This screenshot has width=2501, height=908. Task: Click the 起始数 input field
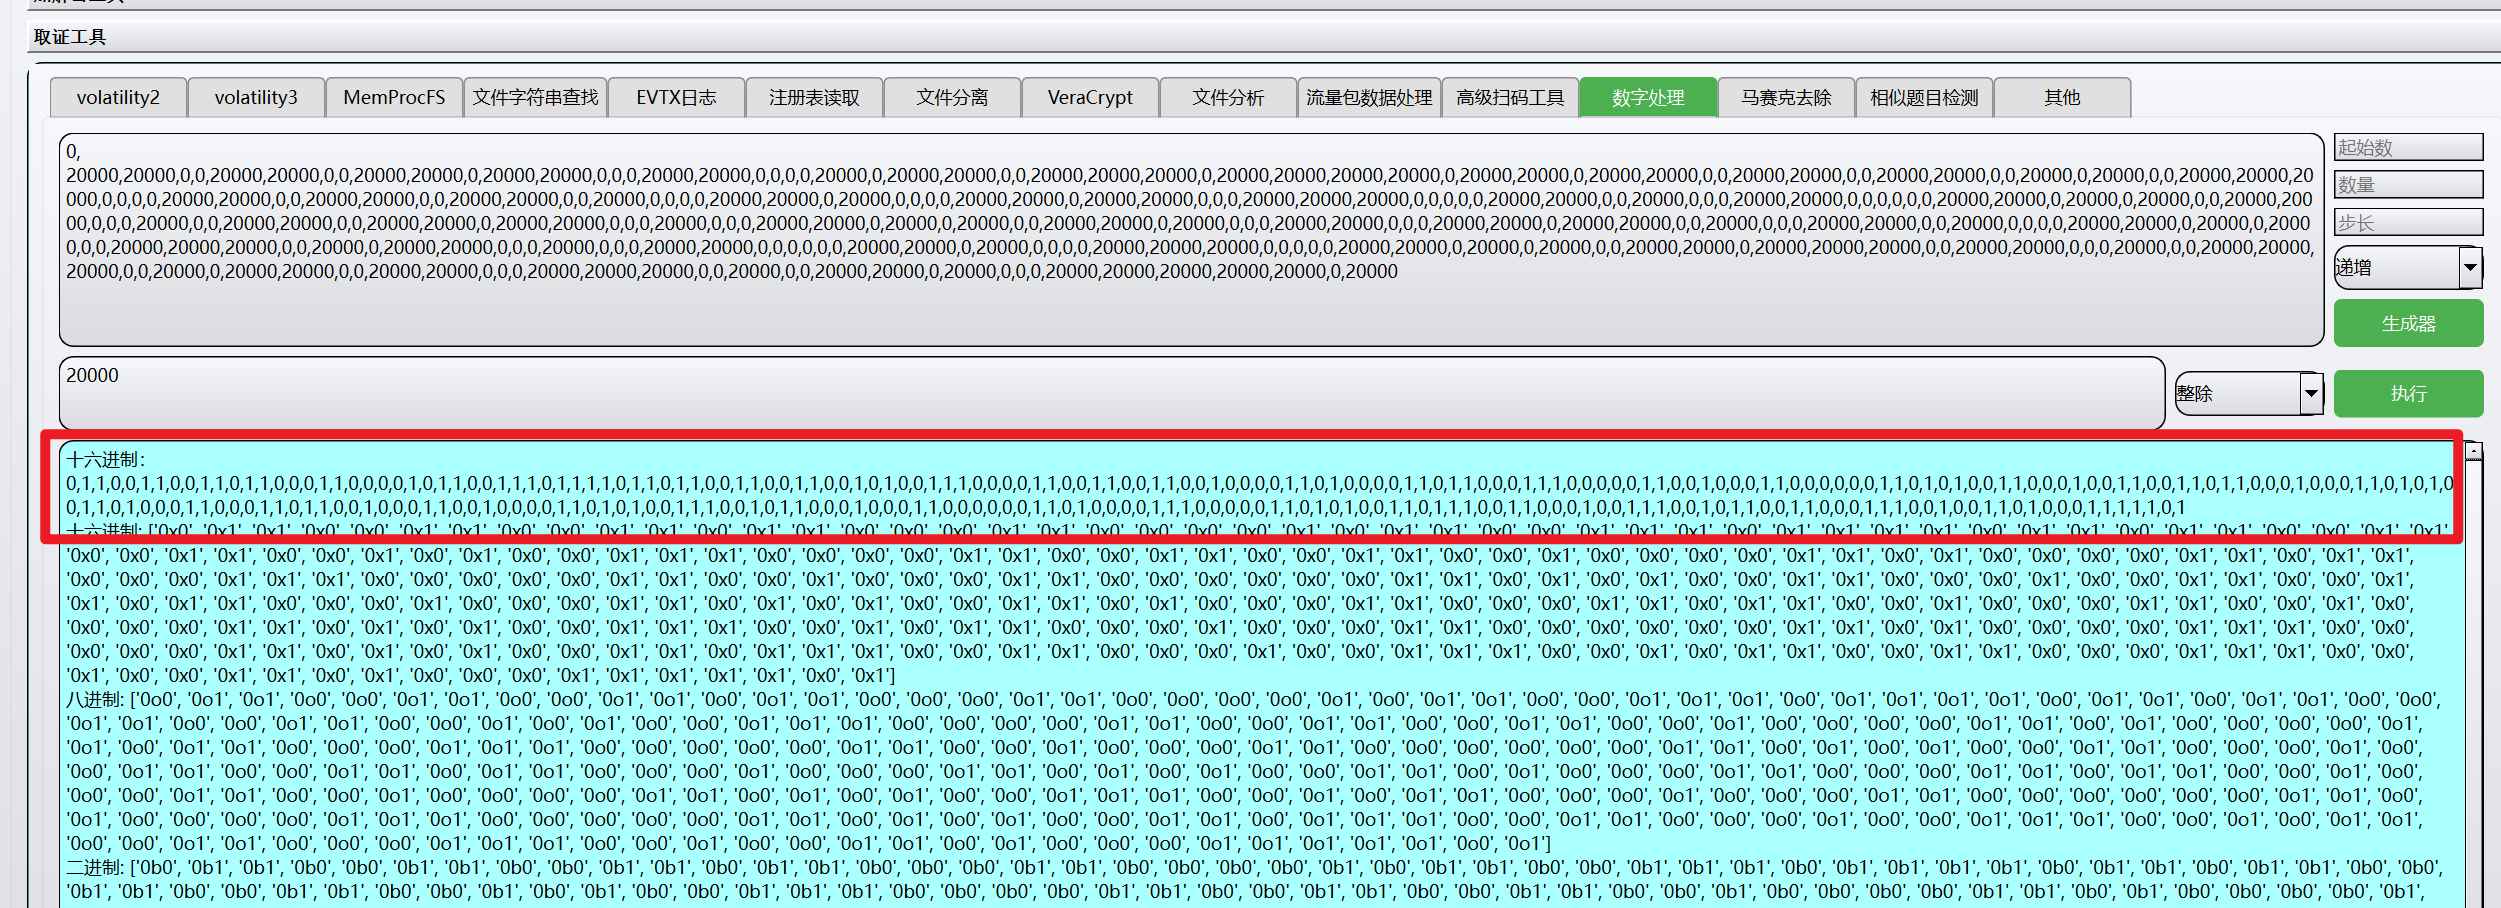click(2407, 146)
